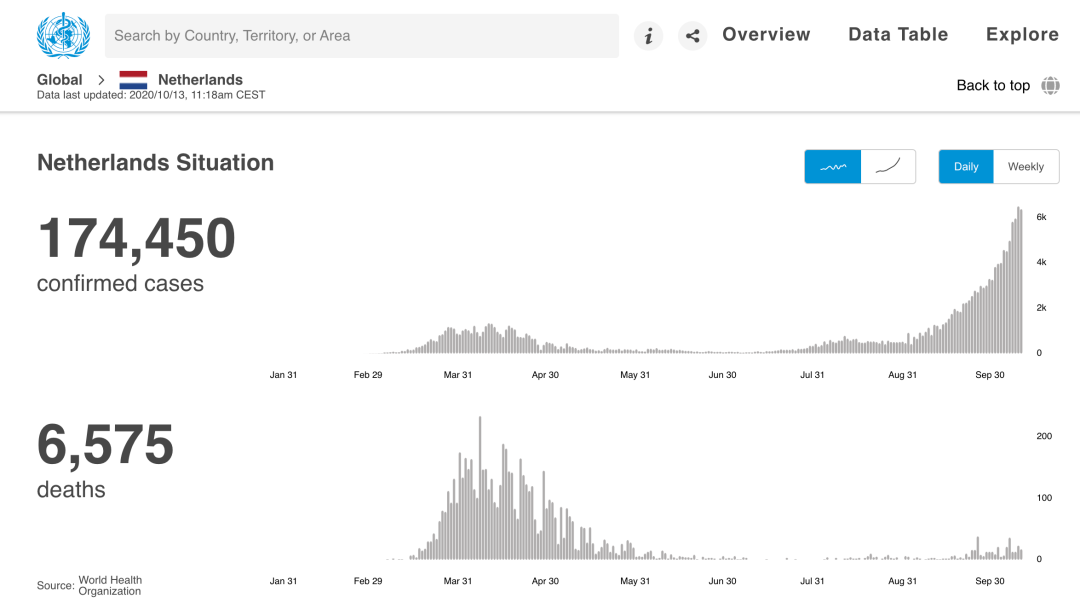Switch chart to Daily view
1080x615 pixels.
[966, 167]
